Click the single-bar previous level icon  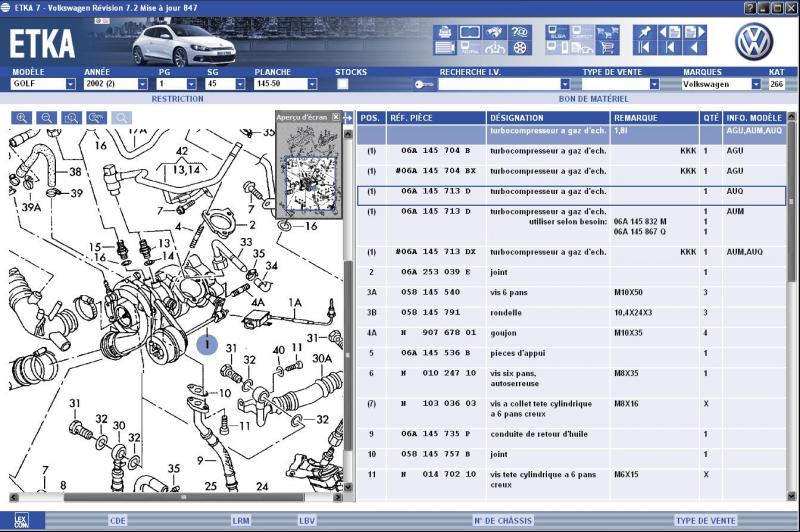point(669,48)
